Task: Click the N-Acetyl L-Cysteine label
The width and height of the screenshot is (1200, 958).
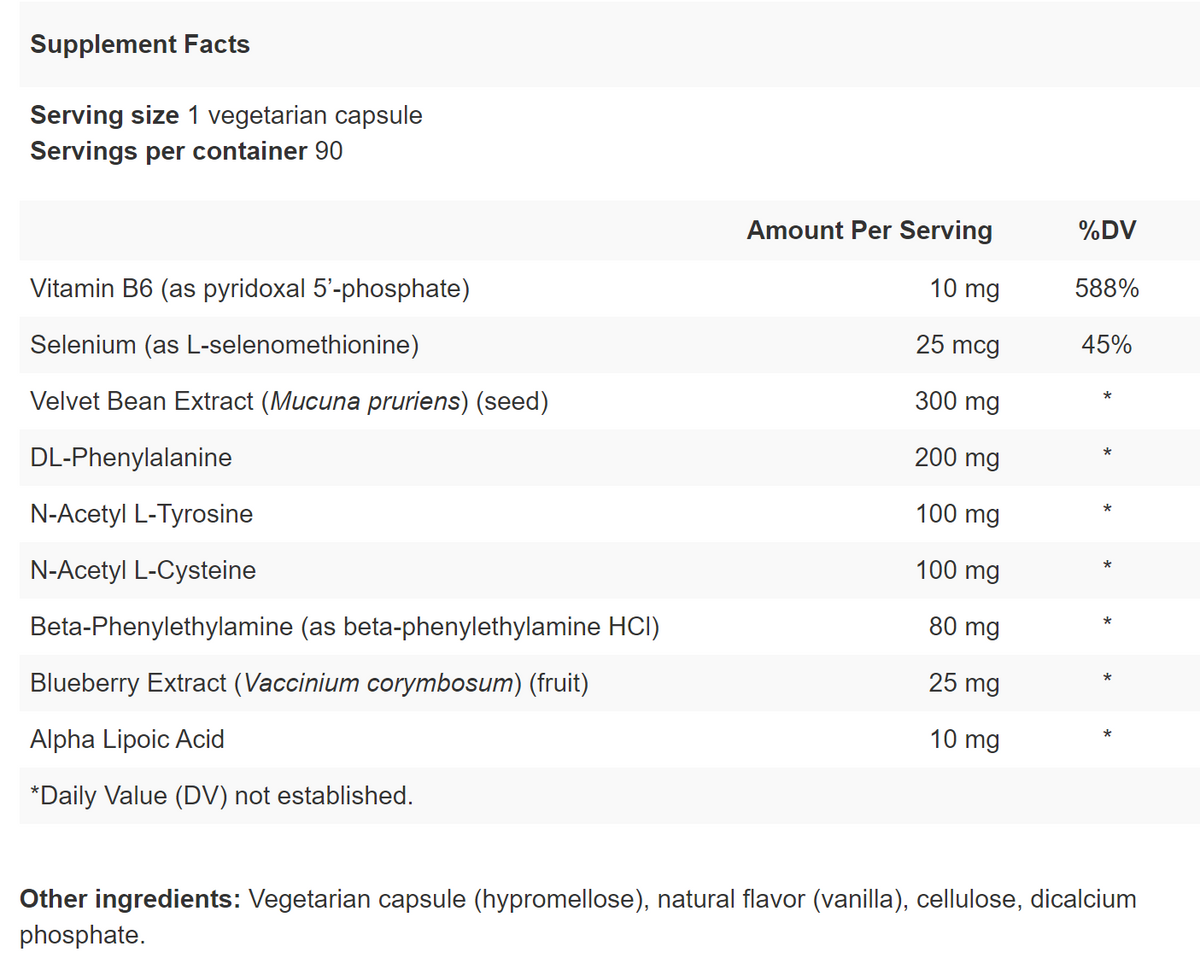Action: coord(143,570)
